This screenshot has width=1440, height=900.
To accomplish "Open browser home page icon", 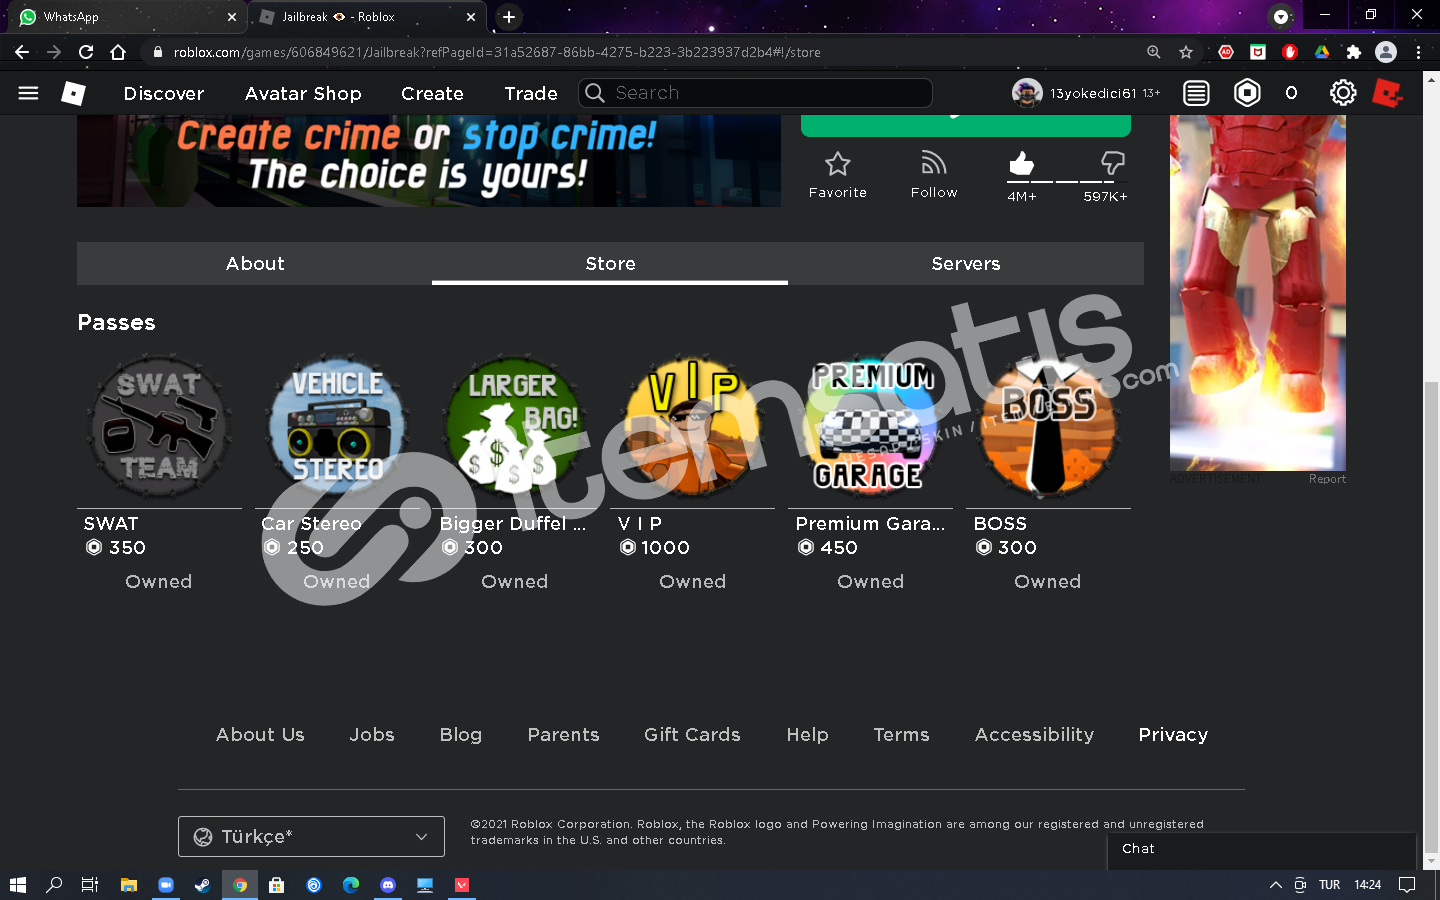I will (x=118, y=52).
